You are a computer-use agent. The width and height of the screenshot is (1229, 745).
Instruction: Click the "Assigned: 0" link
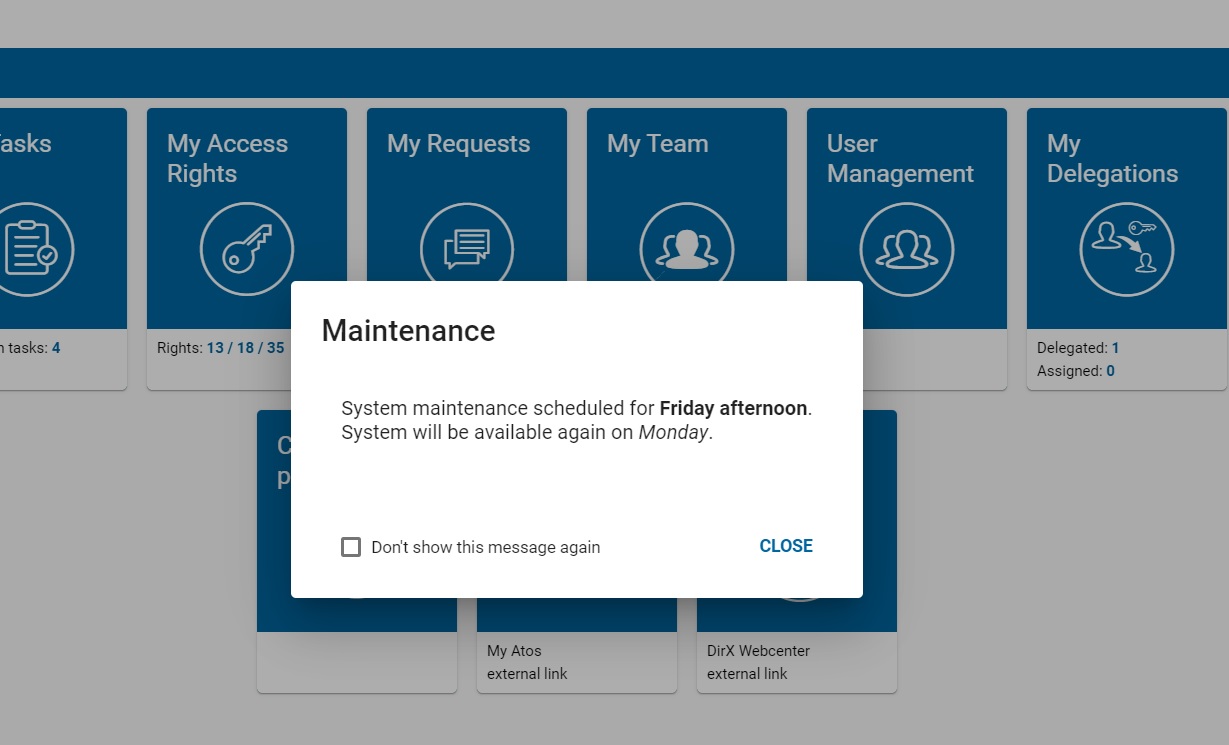1076,370
